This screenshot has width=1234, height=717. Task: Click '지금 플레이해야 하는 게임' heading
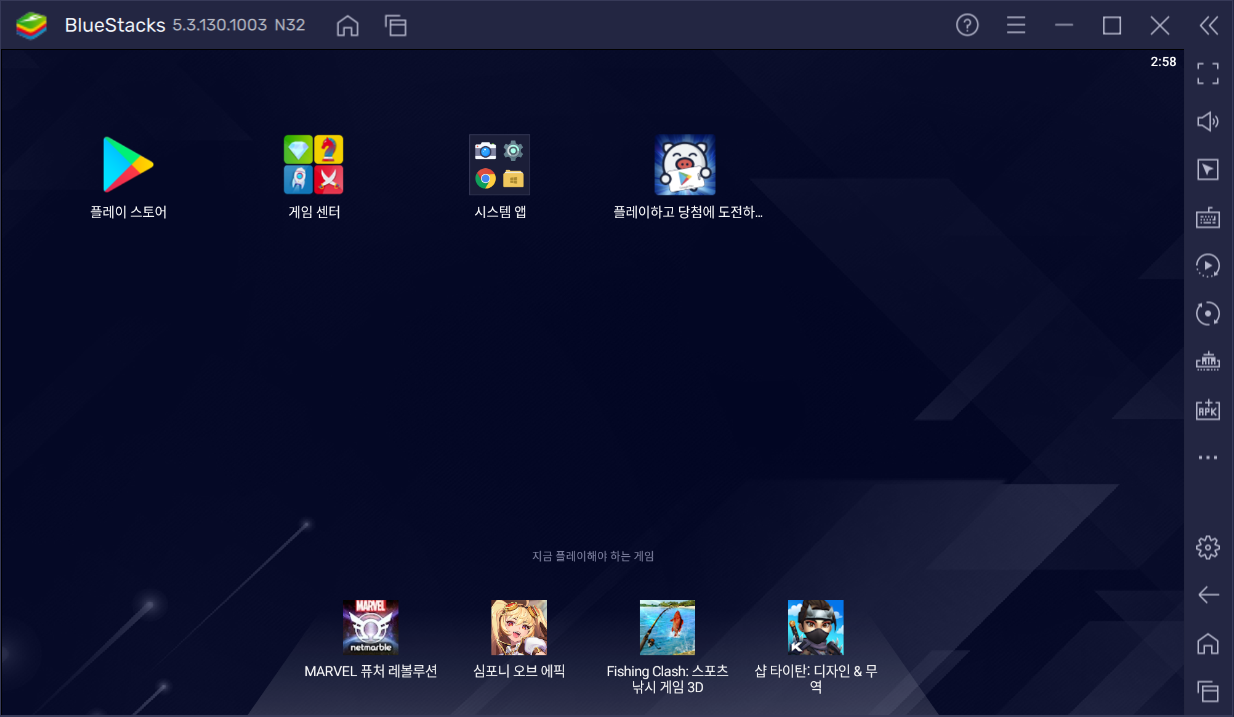593,556
